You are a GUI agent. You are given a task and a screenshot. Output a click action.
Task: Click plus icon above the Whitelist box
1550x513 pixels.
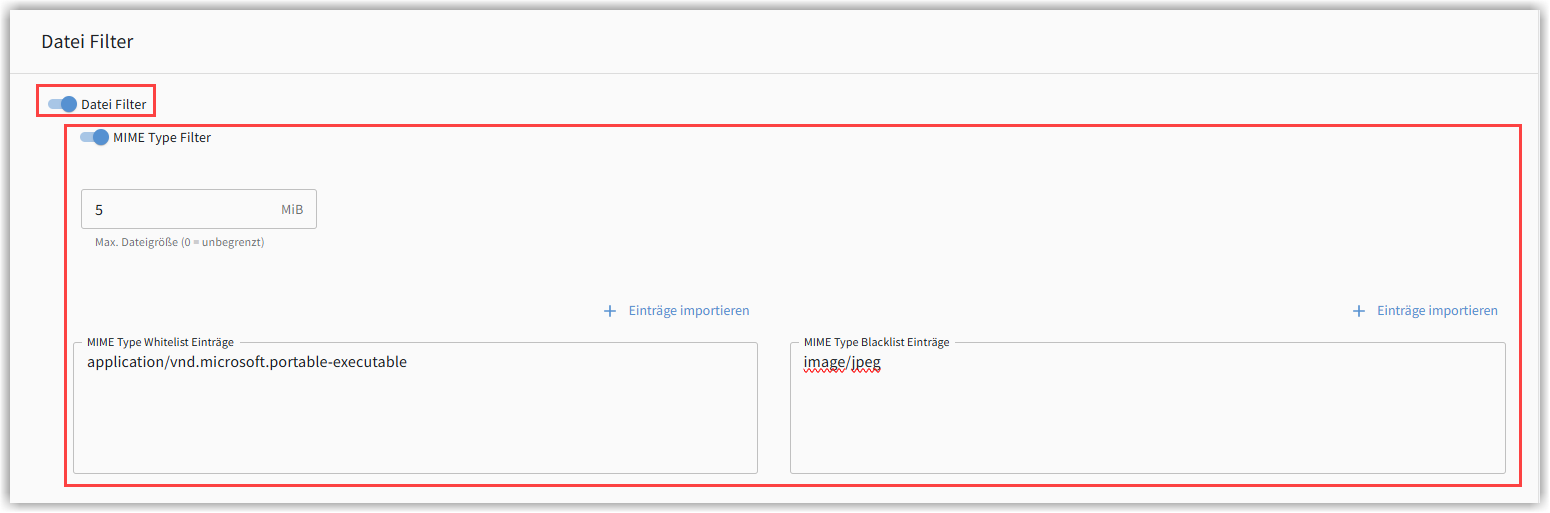tap(610, 311)
